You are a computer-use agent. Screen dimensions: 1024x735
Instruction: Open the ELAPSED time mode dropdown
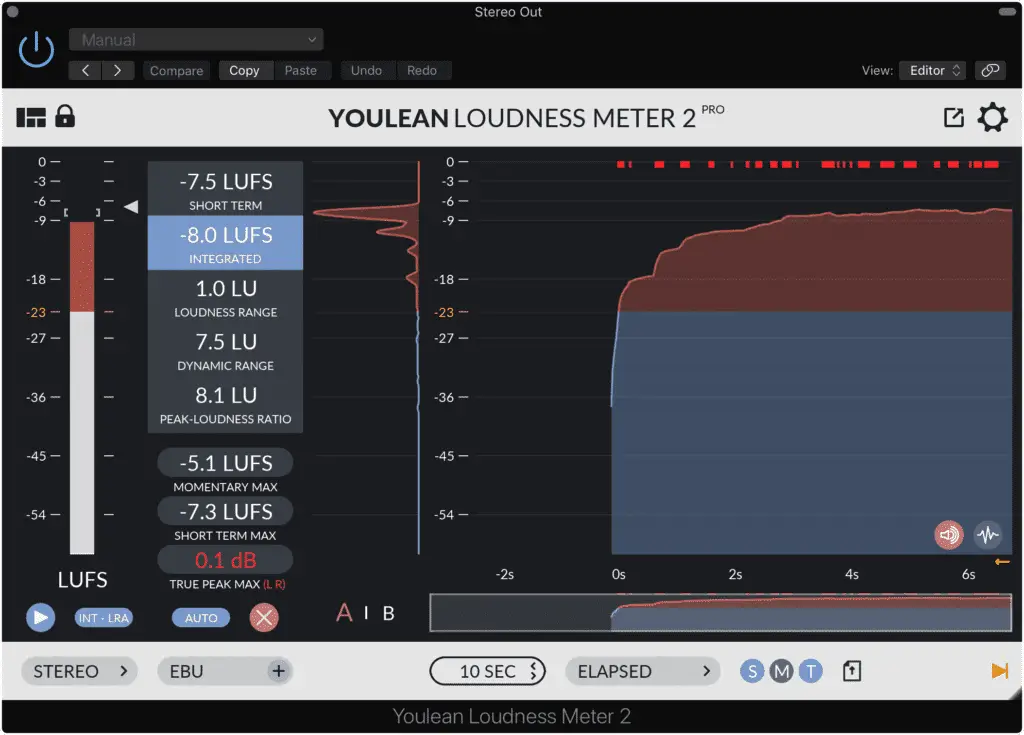tap(643, 671)
